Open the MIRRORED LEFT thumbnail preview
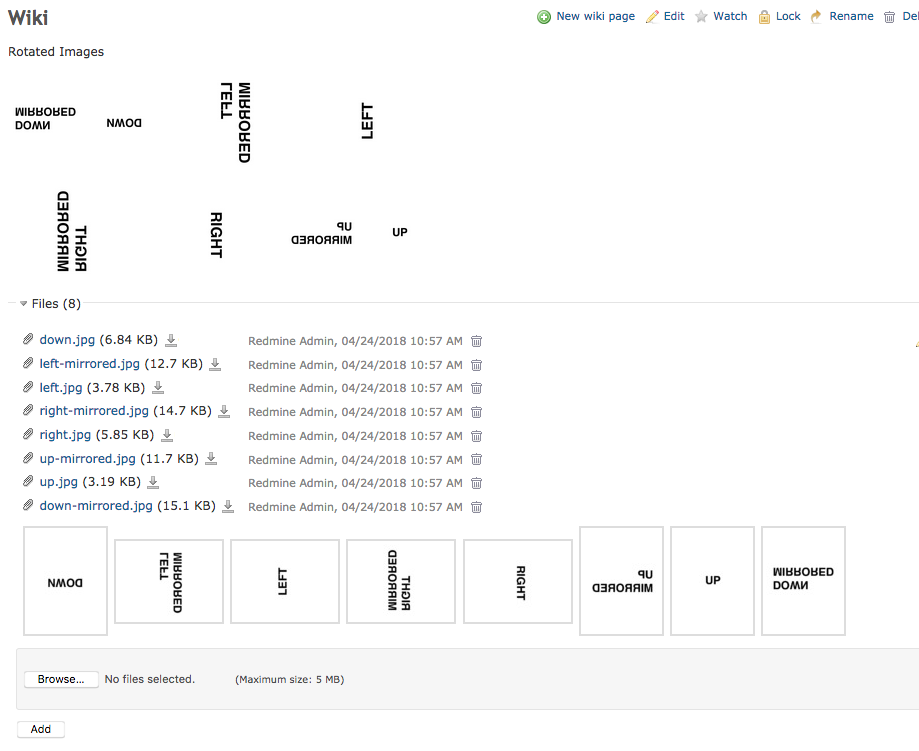Viewport: 919px width, 751px height. (x=169, y=582)
